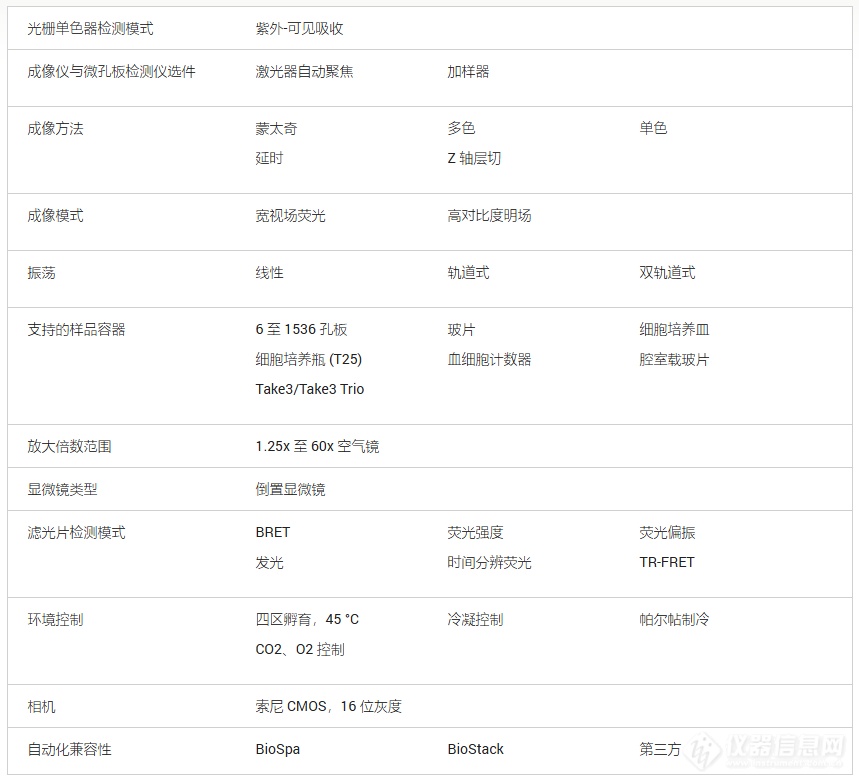Click the TR-FRET filter detection mode
This screenshot has height=784, width=859.
[x=667, y=562]
